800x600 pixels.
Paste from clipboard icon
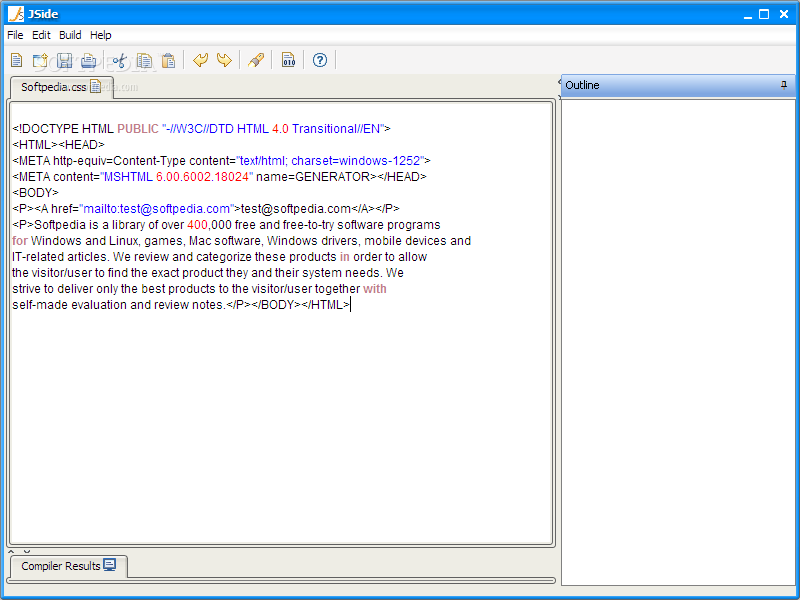[x=168, y=60]
